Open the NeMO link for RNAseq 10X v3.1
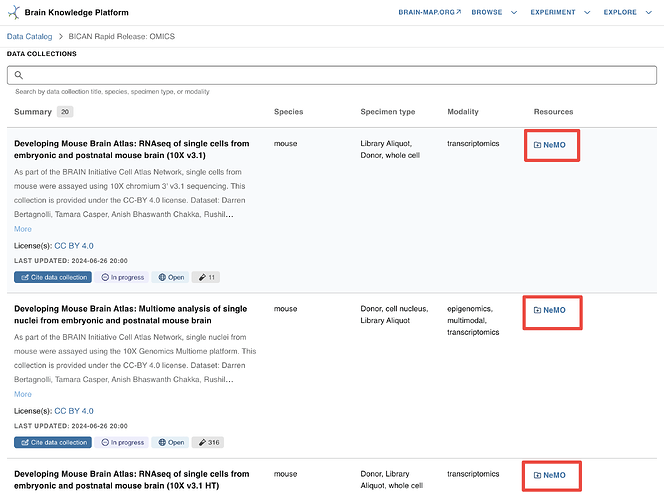Viewport: 664px width, 499px height. 550,145
